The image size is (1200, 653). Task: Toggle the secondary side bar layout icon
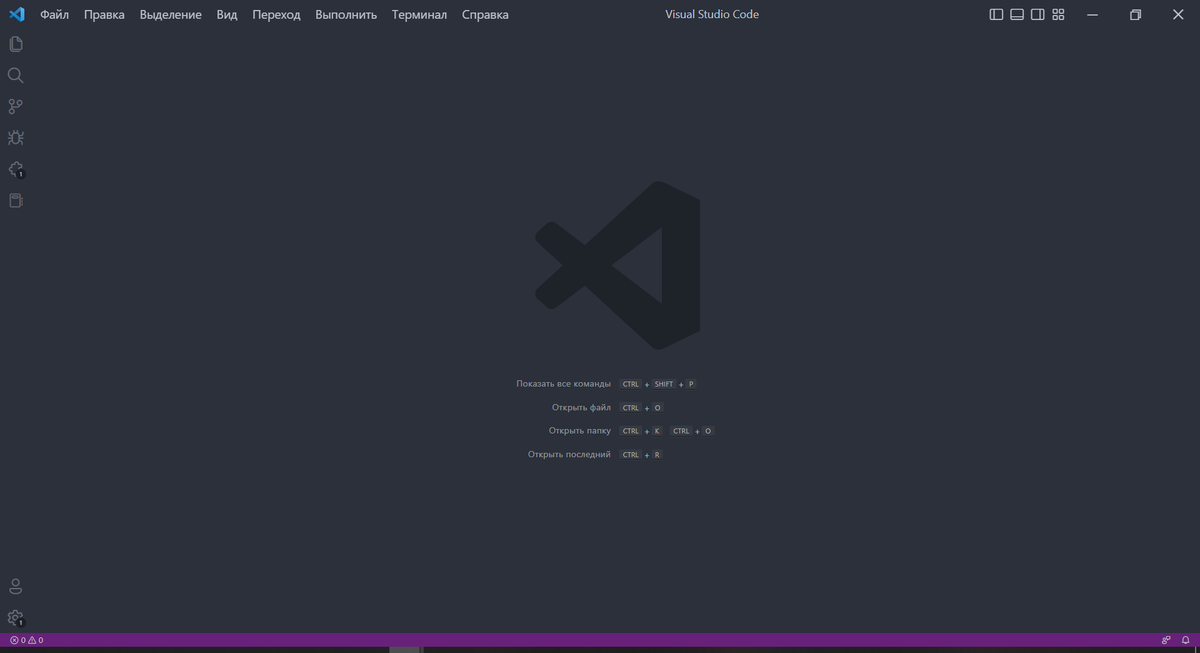(1038, 15)
